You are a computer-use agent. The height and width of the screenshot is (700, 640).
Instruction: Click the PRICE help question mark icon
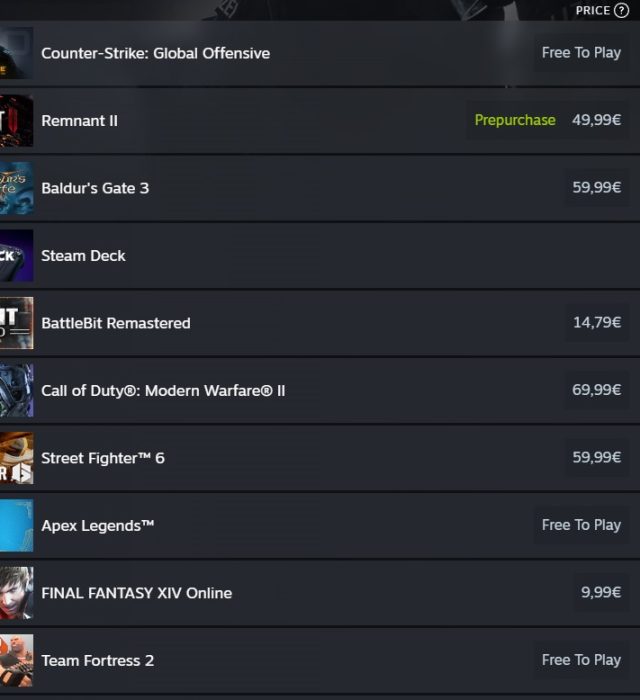621,10
